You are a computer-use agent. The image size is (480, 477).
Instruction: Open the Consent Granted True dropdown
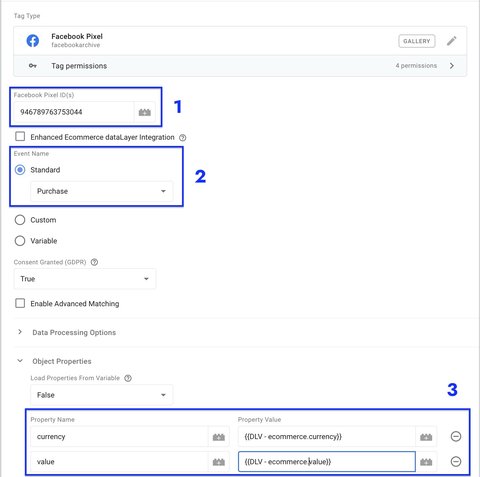pyautogui.click(x=85, y=279)
